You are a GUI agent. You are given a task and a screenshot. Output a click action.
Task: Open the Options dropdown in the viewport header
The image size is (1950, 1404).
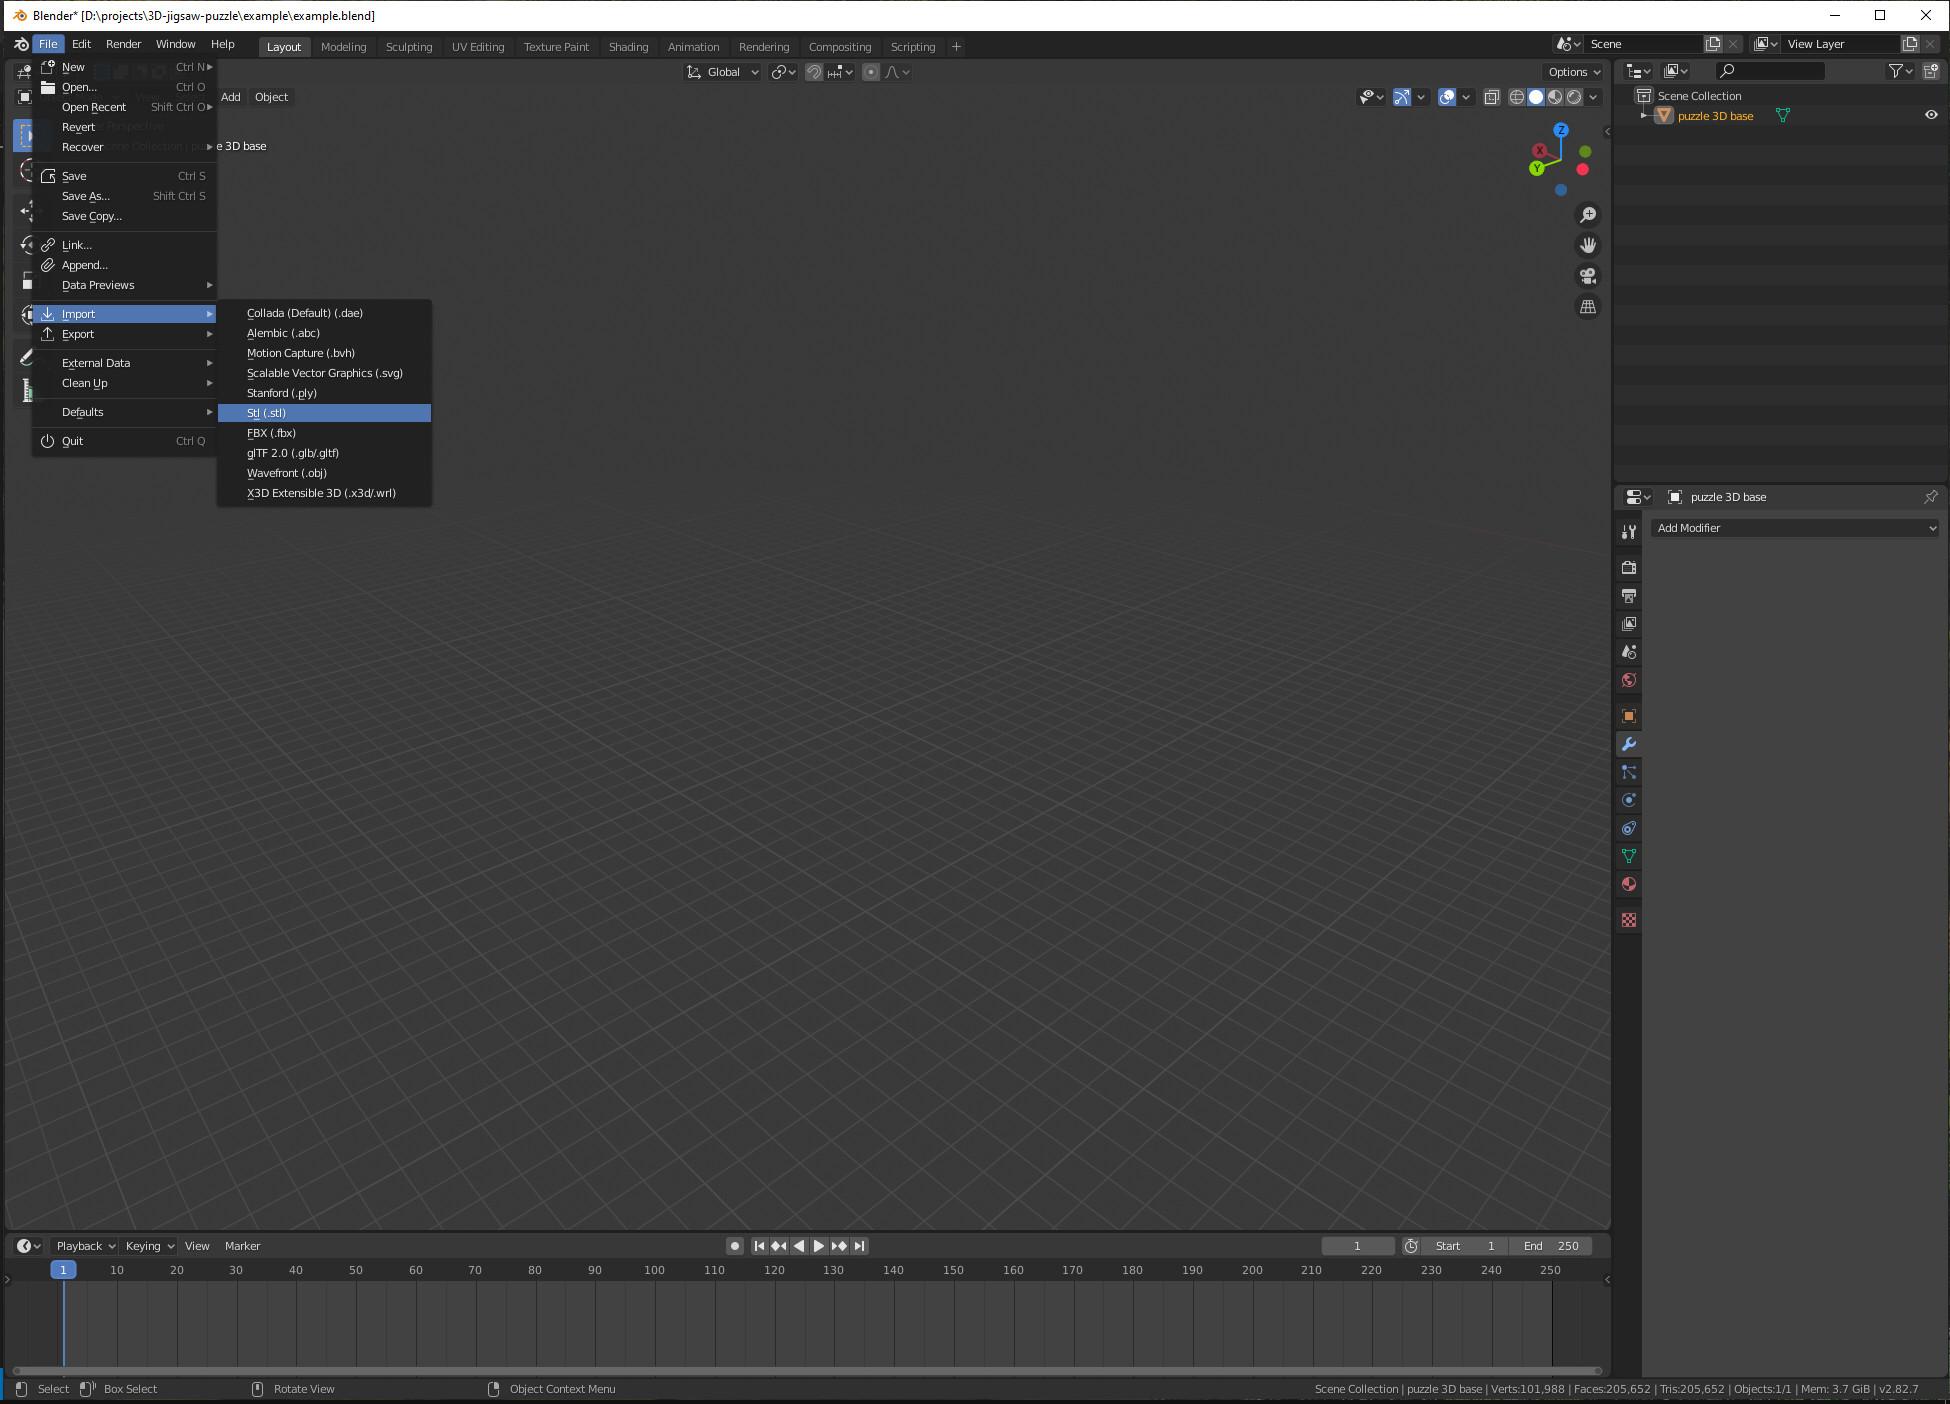[x=1571, y=71]
